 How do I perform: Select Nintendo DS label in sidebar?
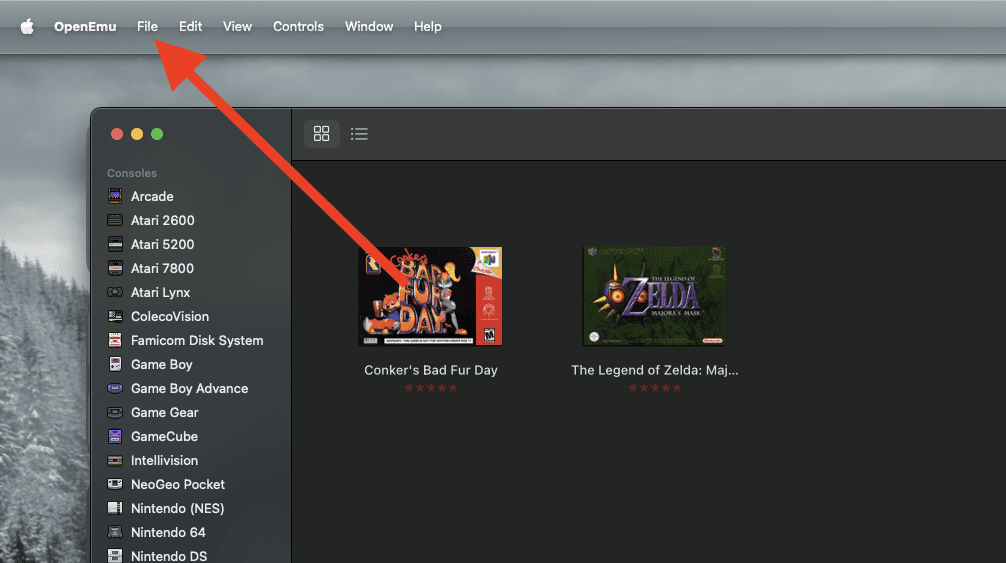(169, 556)
